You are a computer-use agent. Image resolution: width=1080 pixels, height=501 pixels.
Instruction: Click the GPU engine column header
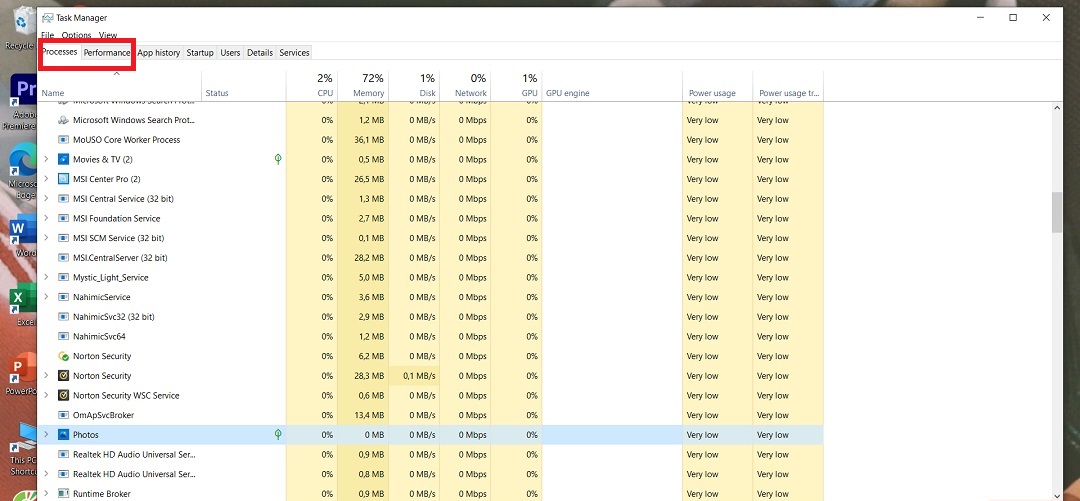(x=612, y=85)
